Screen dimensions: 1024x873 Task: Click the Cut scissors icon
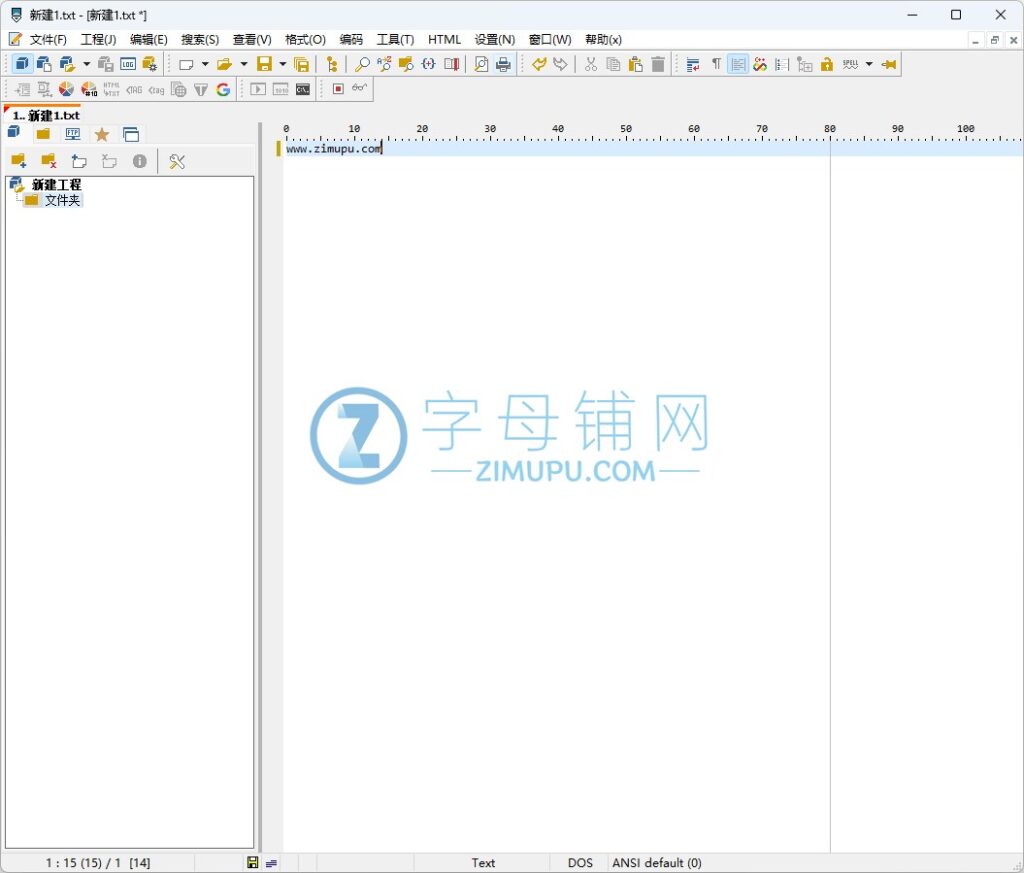(591, 64)
